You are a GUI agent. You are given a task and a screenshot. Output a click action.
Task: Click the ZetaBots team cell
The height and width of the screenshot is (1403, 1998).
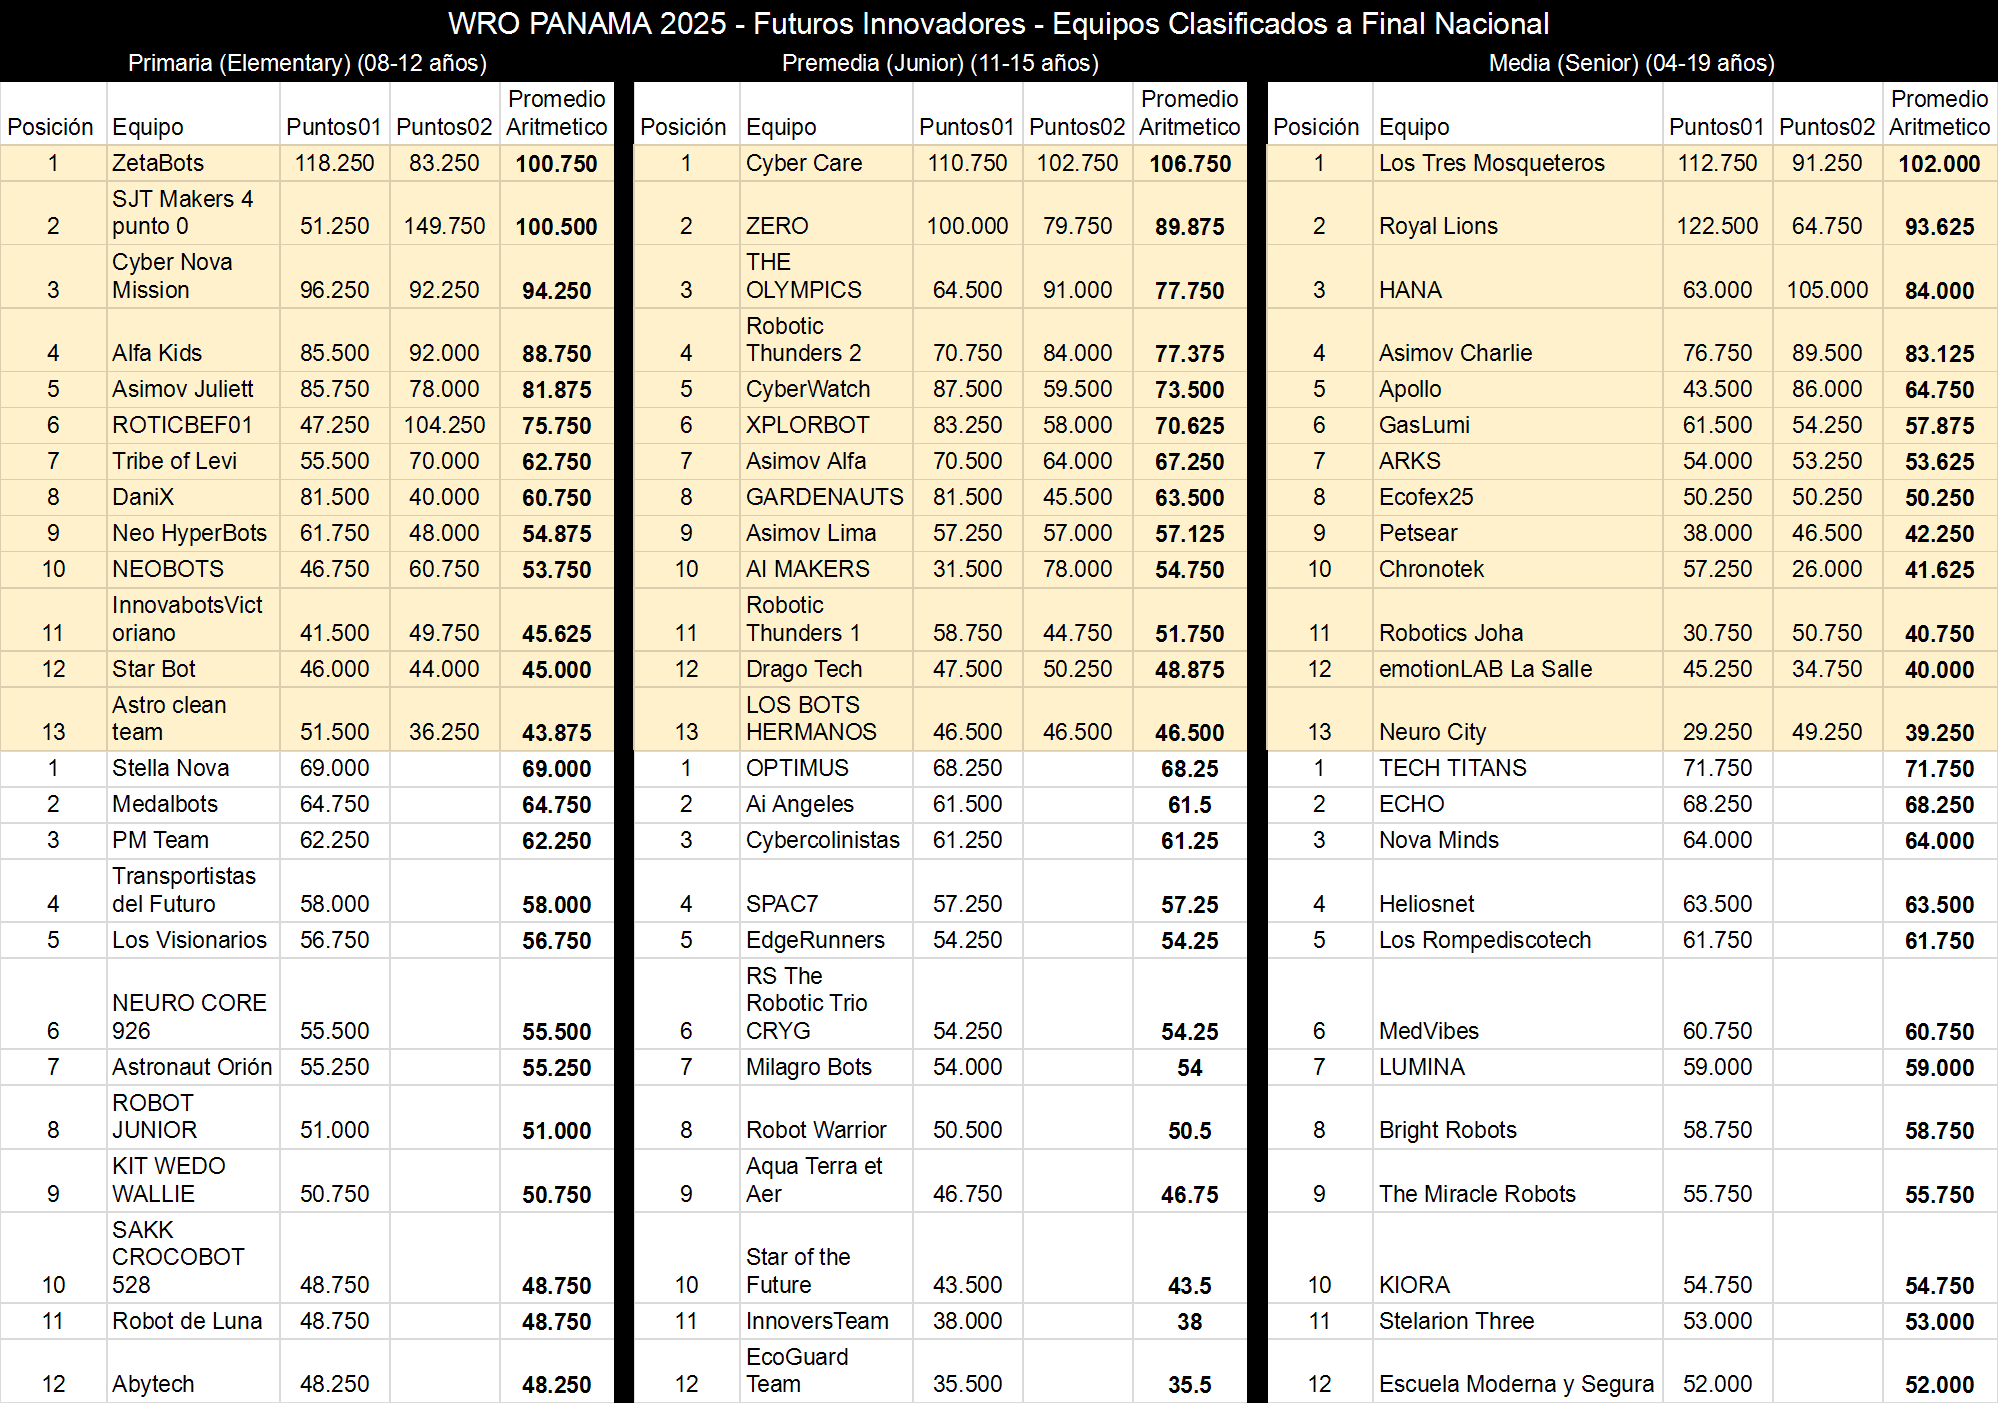pos(158,163)
